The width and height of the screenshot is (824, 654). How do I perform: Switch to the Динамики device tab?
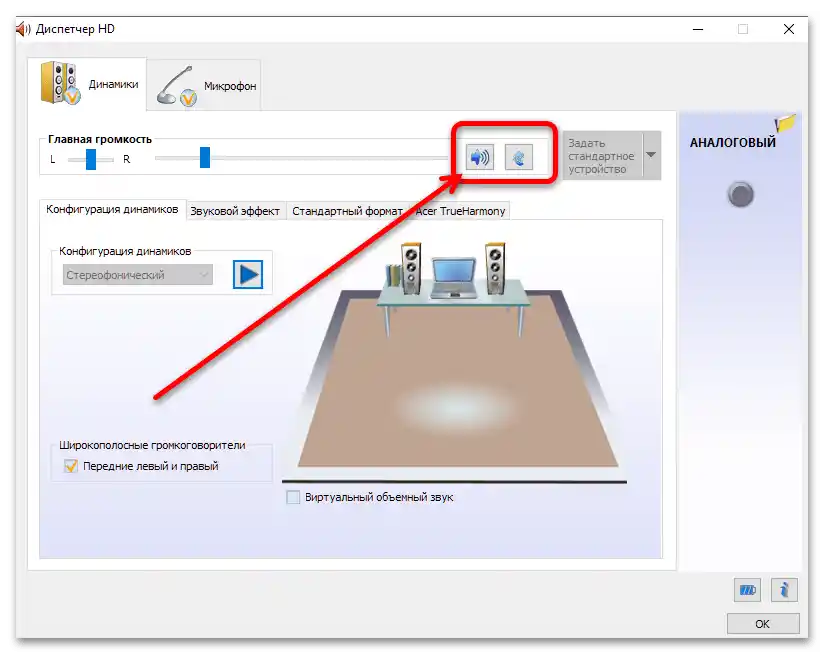tap(87, 84)
